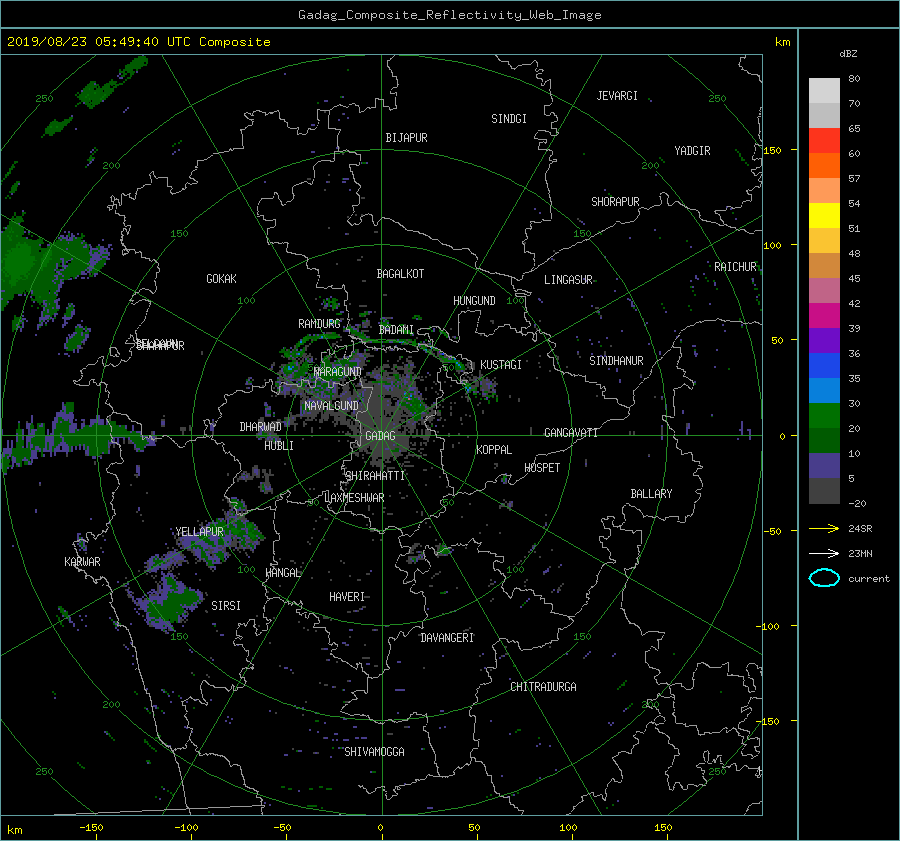The width and height of the screenshot is (900, 841).
Task: Click the NAVALGUND city label
Action: tap(331, 406)
